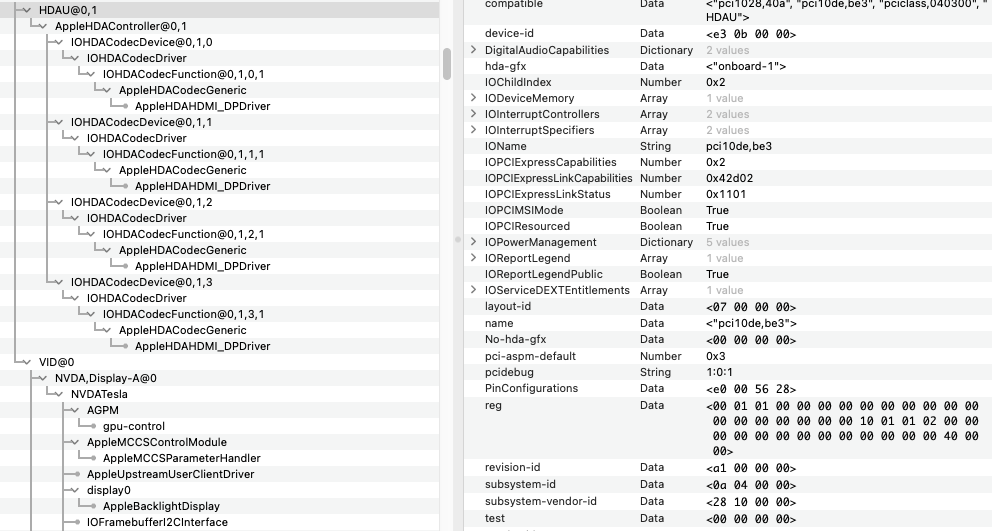
Task: Collapse IOHDACodecDevice@0,1,3 chevron
Action: coord(58,282)
